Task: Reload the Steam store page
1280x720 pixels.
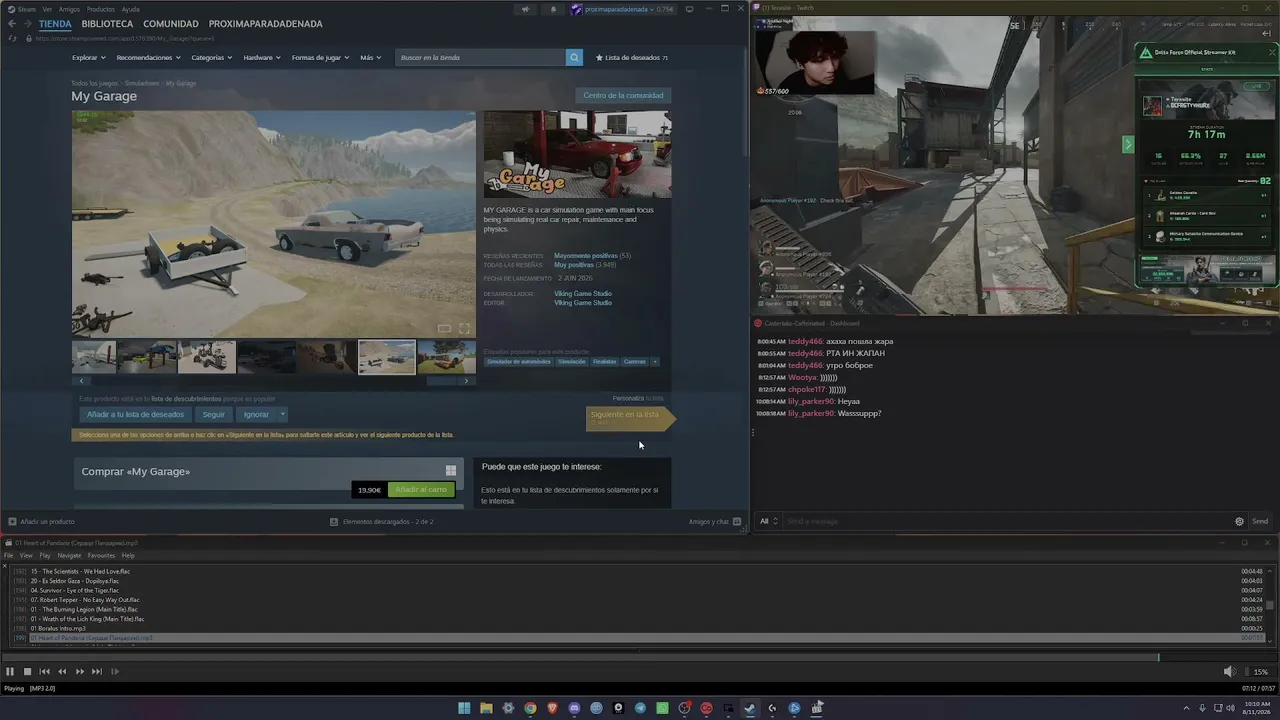Action: click(x=12, y=38)
